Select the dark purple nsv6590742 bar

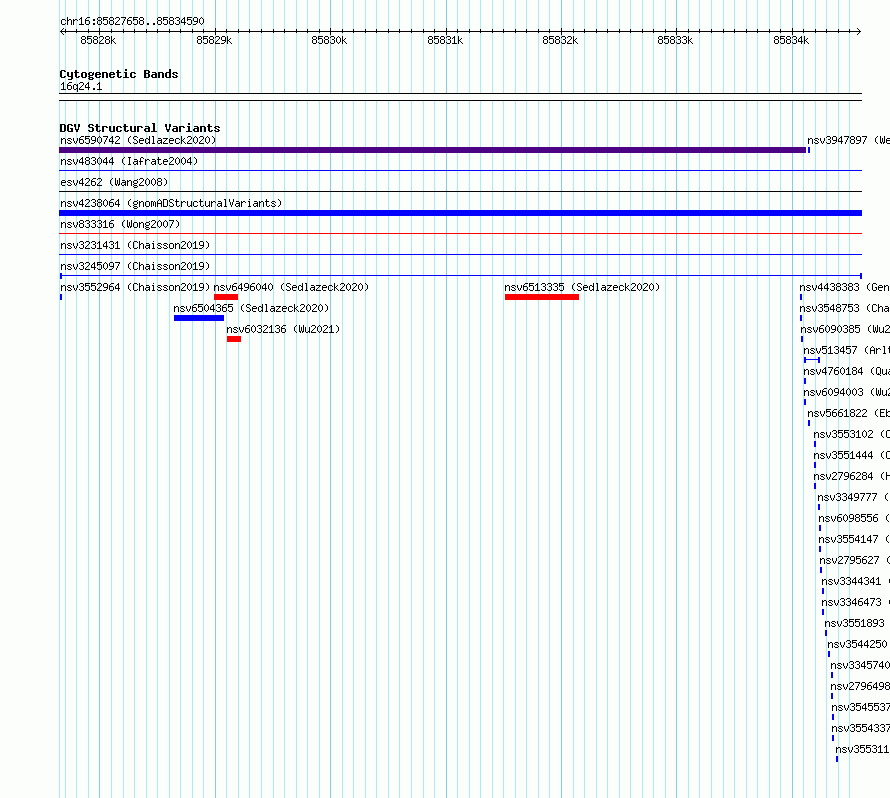point(433,150)
